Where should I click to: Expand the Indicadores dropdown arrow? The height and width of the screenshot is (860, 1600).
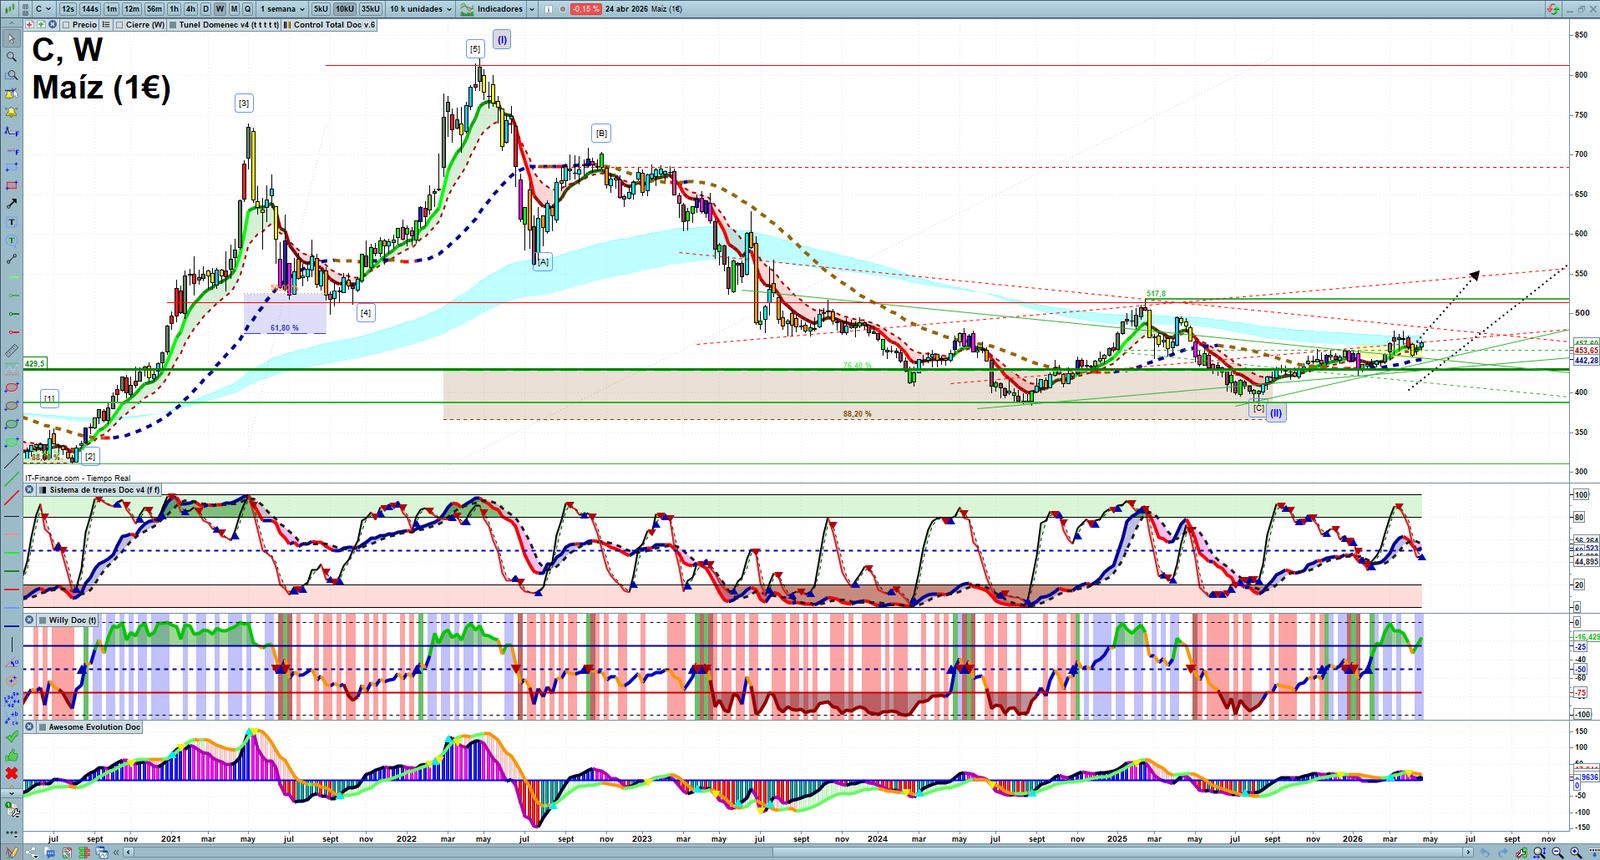click(x=532, y=9)
